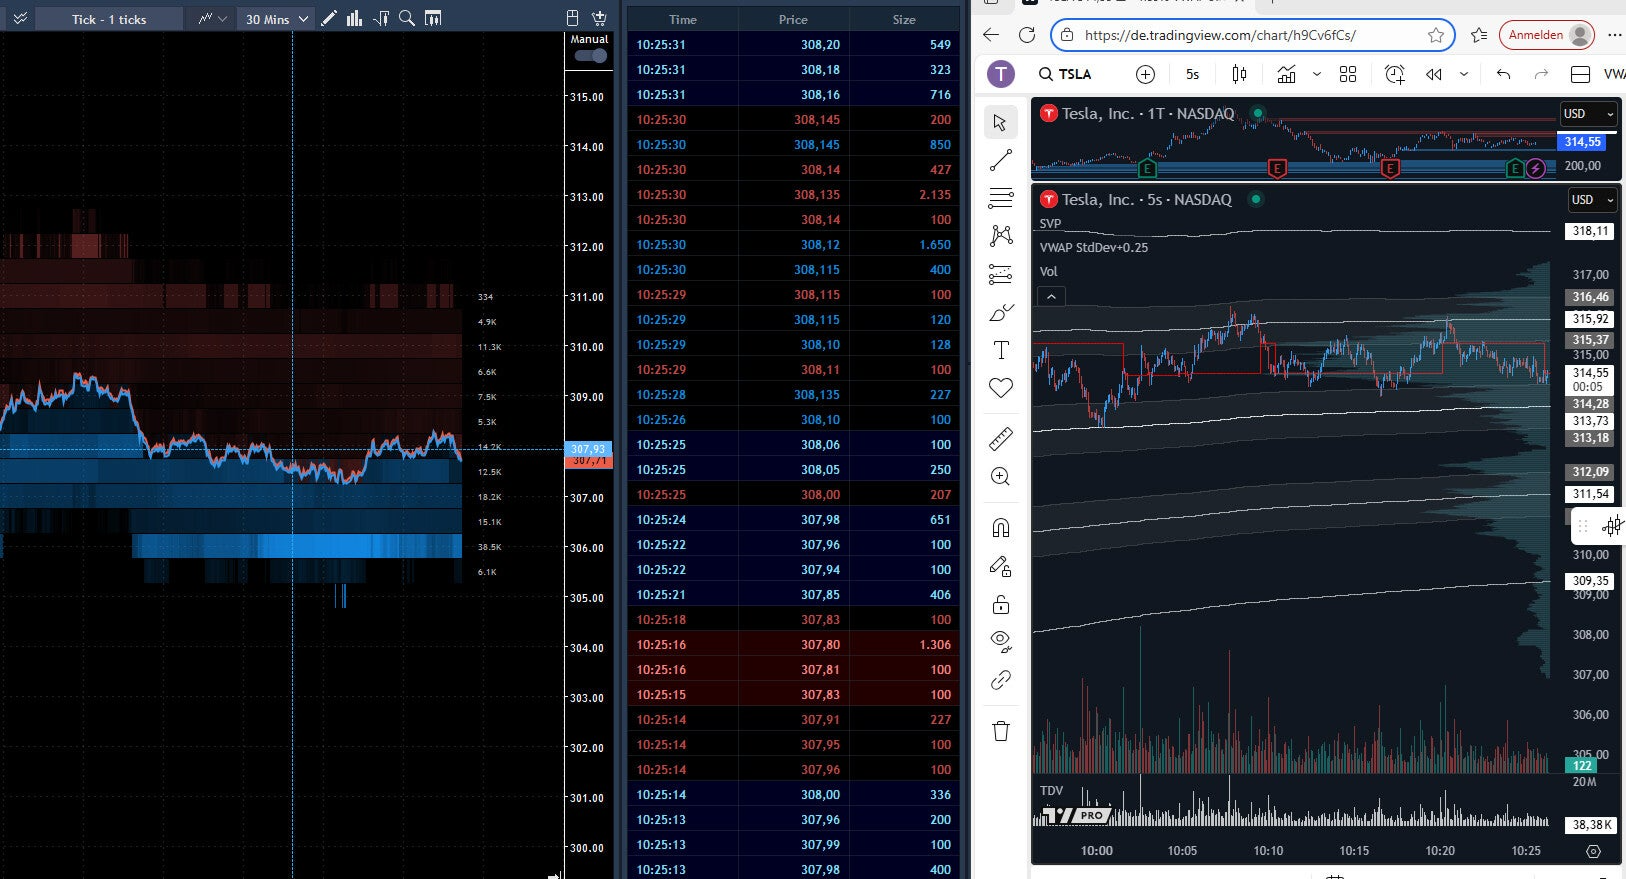Click the Anmelden sign-in button
This screenshot has height=879, width=1626.
(1547, 35)
